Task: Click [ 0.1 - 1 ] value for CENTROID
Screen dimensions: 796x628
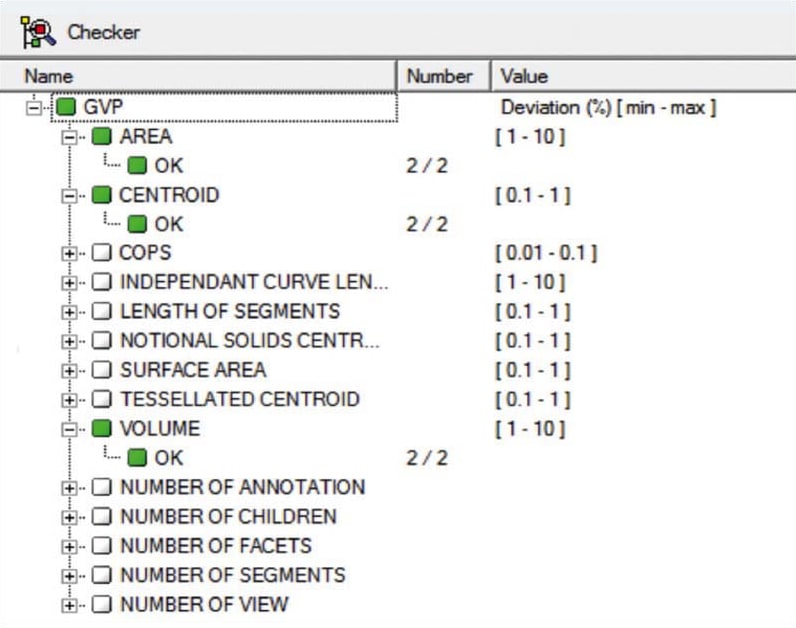Action: coord(533,195)
